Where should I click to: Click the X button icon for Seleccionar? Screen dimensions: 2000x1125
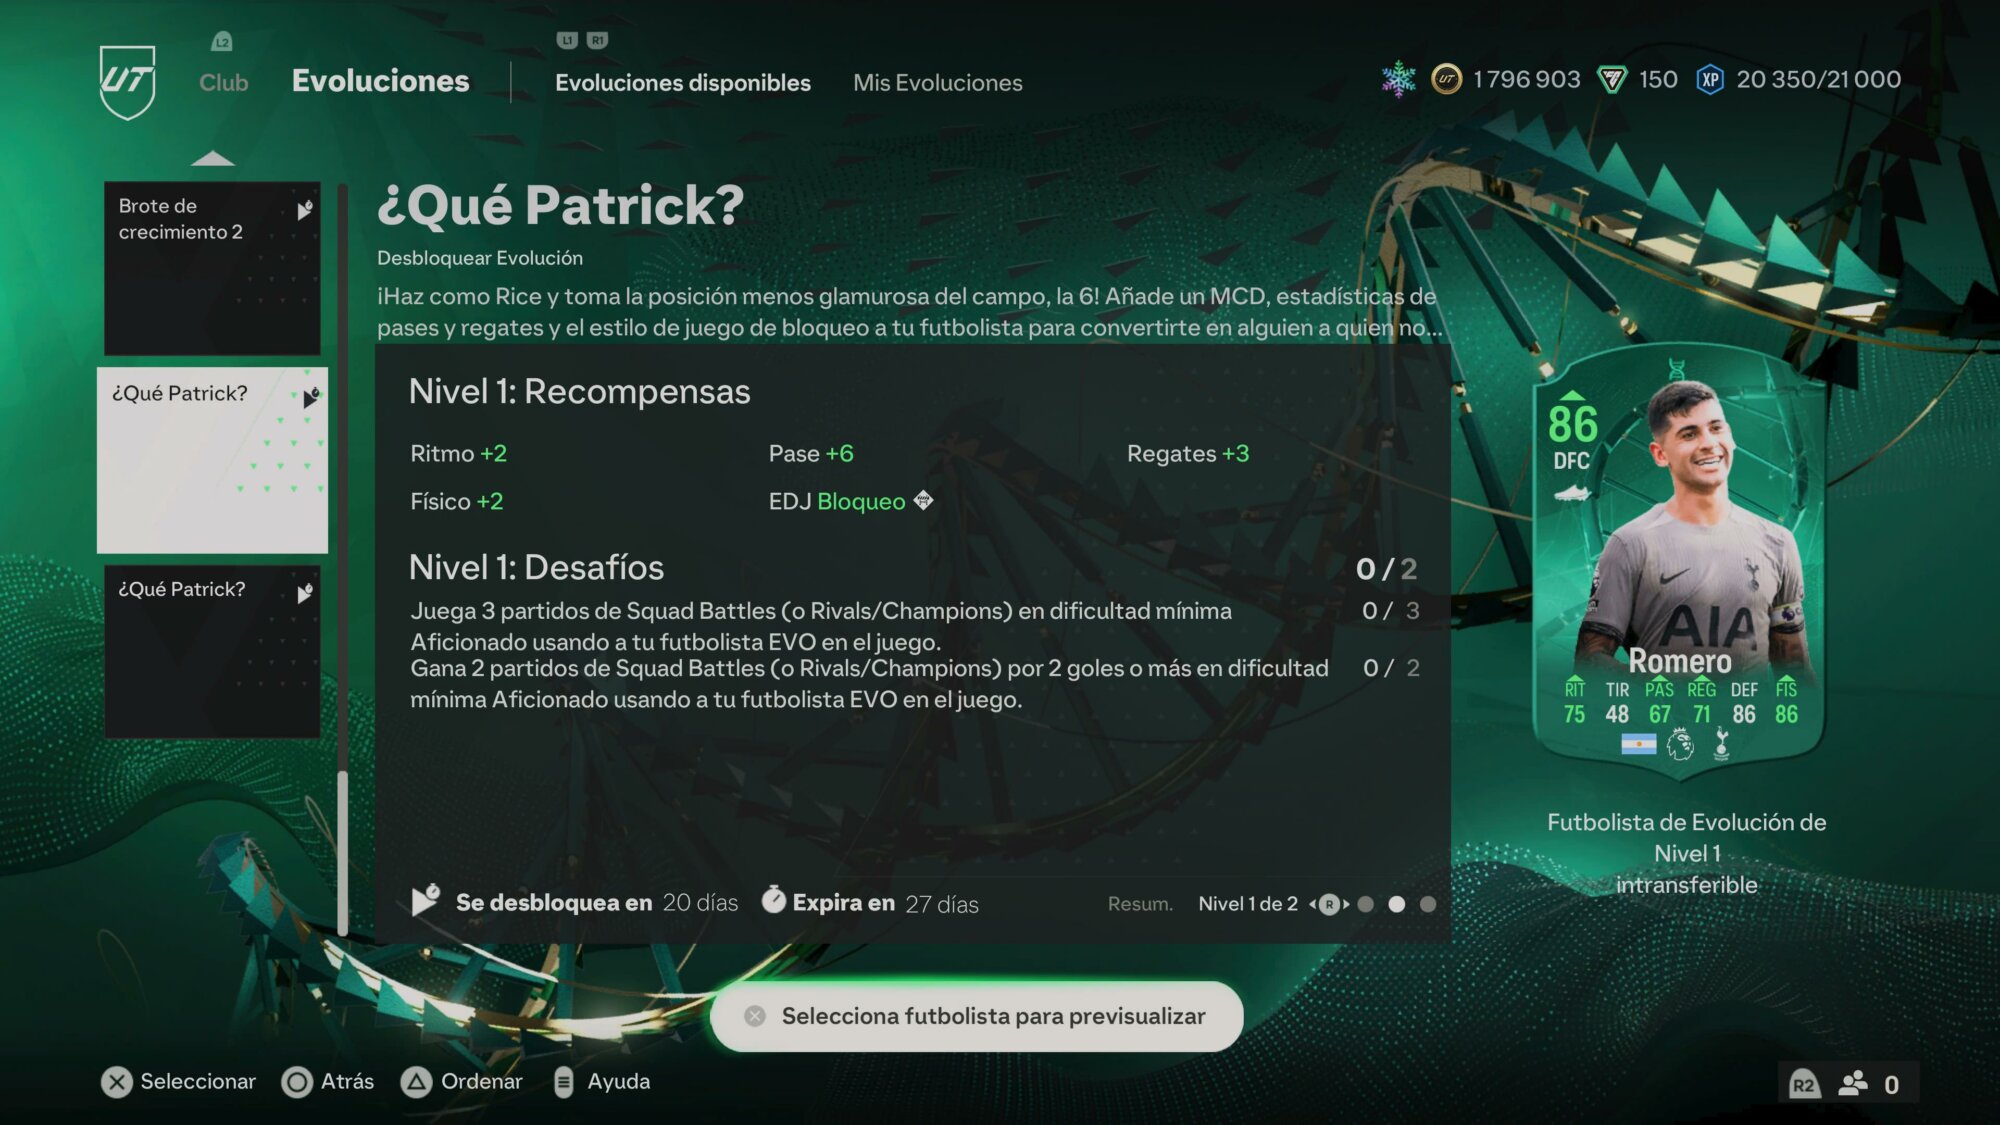point(117,1082)
